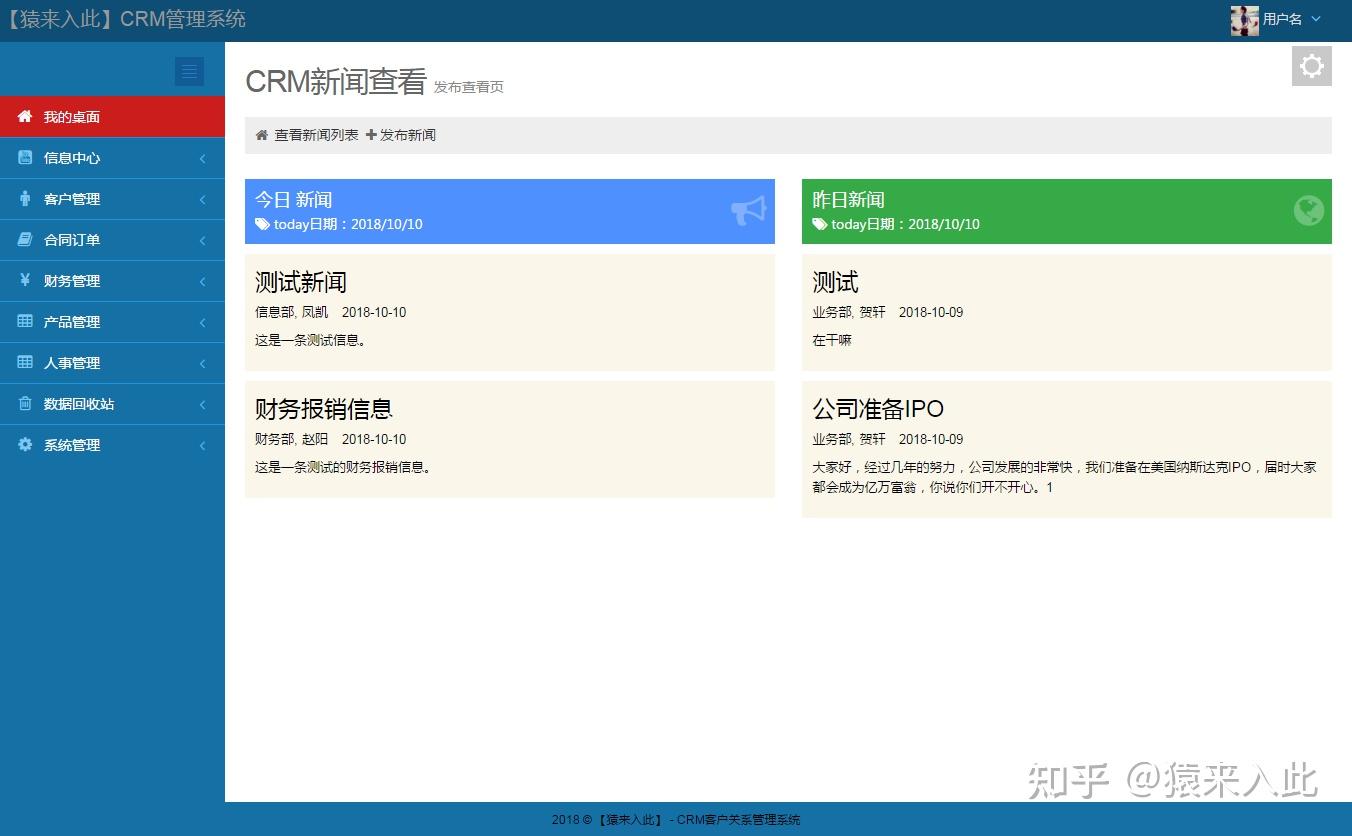Open 客户管理 via its person icon
The image size is (1352, 836).
coord(25,198)
